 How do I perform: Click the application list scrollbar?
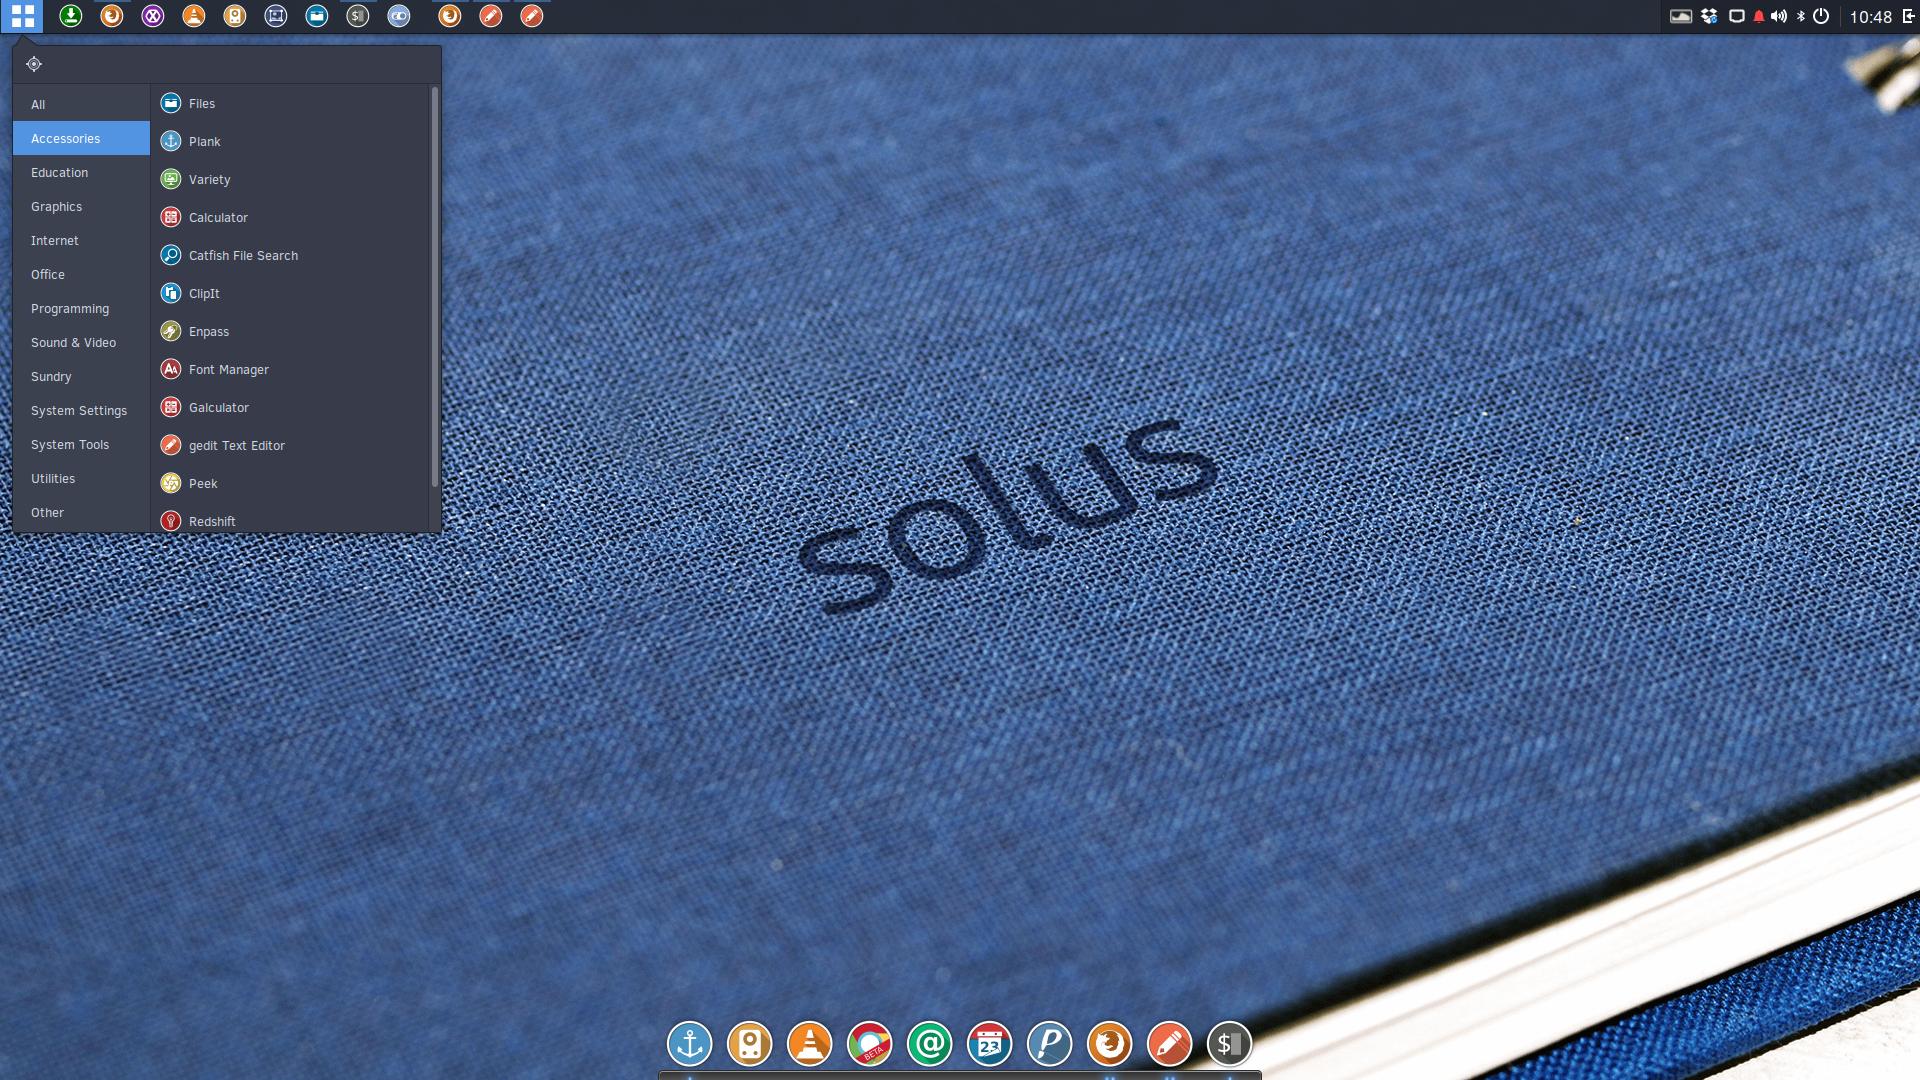(435, 288)
